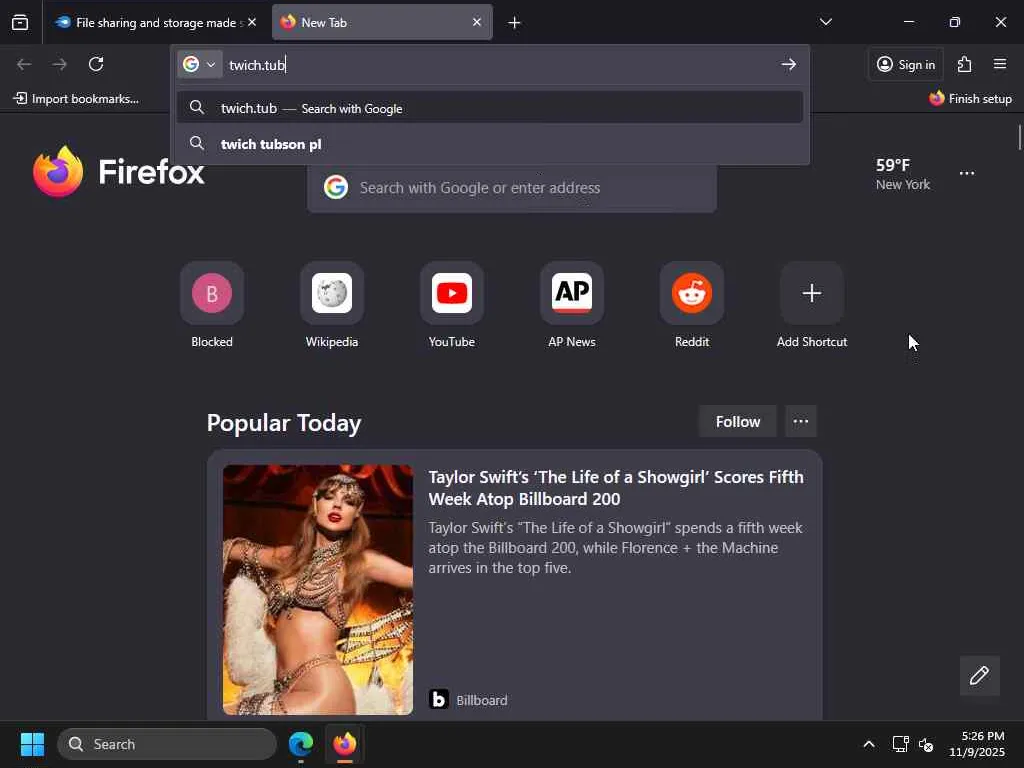Select 'twich.tub — Search with Google' suggestion
The width and height of the screenshot is (1024, 768).
(490, 108)
